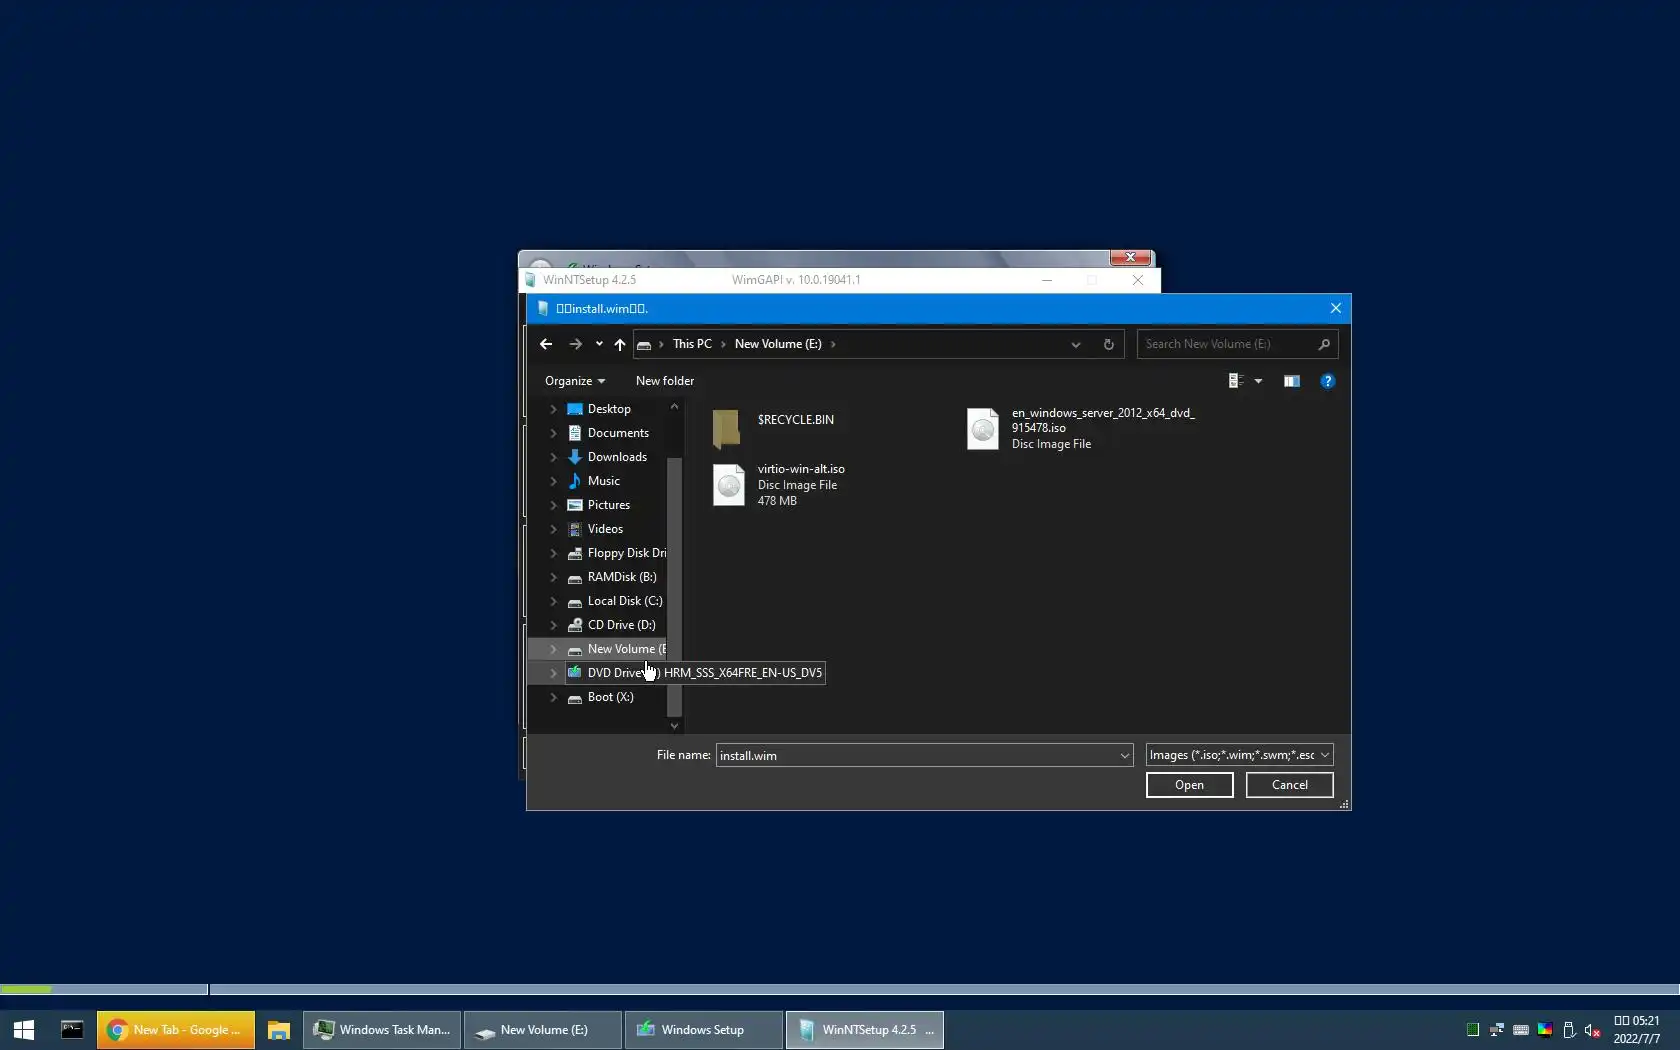Expand the DVD Drive tree node
Screen dimensions: 1680x1050
point(553,673)
